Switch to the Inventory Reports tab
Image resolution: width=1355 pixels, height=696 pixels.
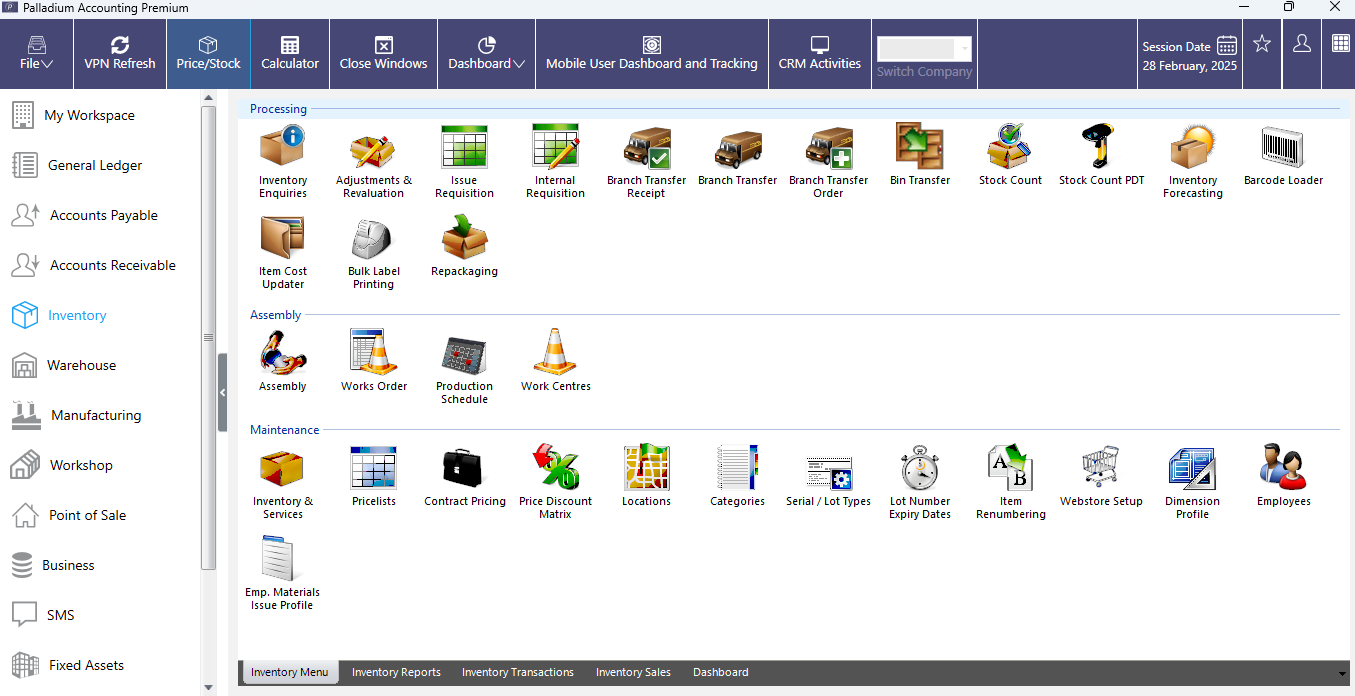pyautogui.click(x=396, y=672)
